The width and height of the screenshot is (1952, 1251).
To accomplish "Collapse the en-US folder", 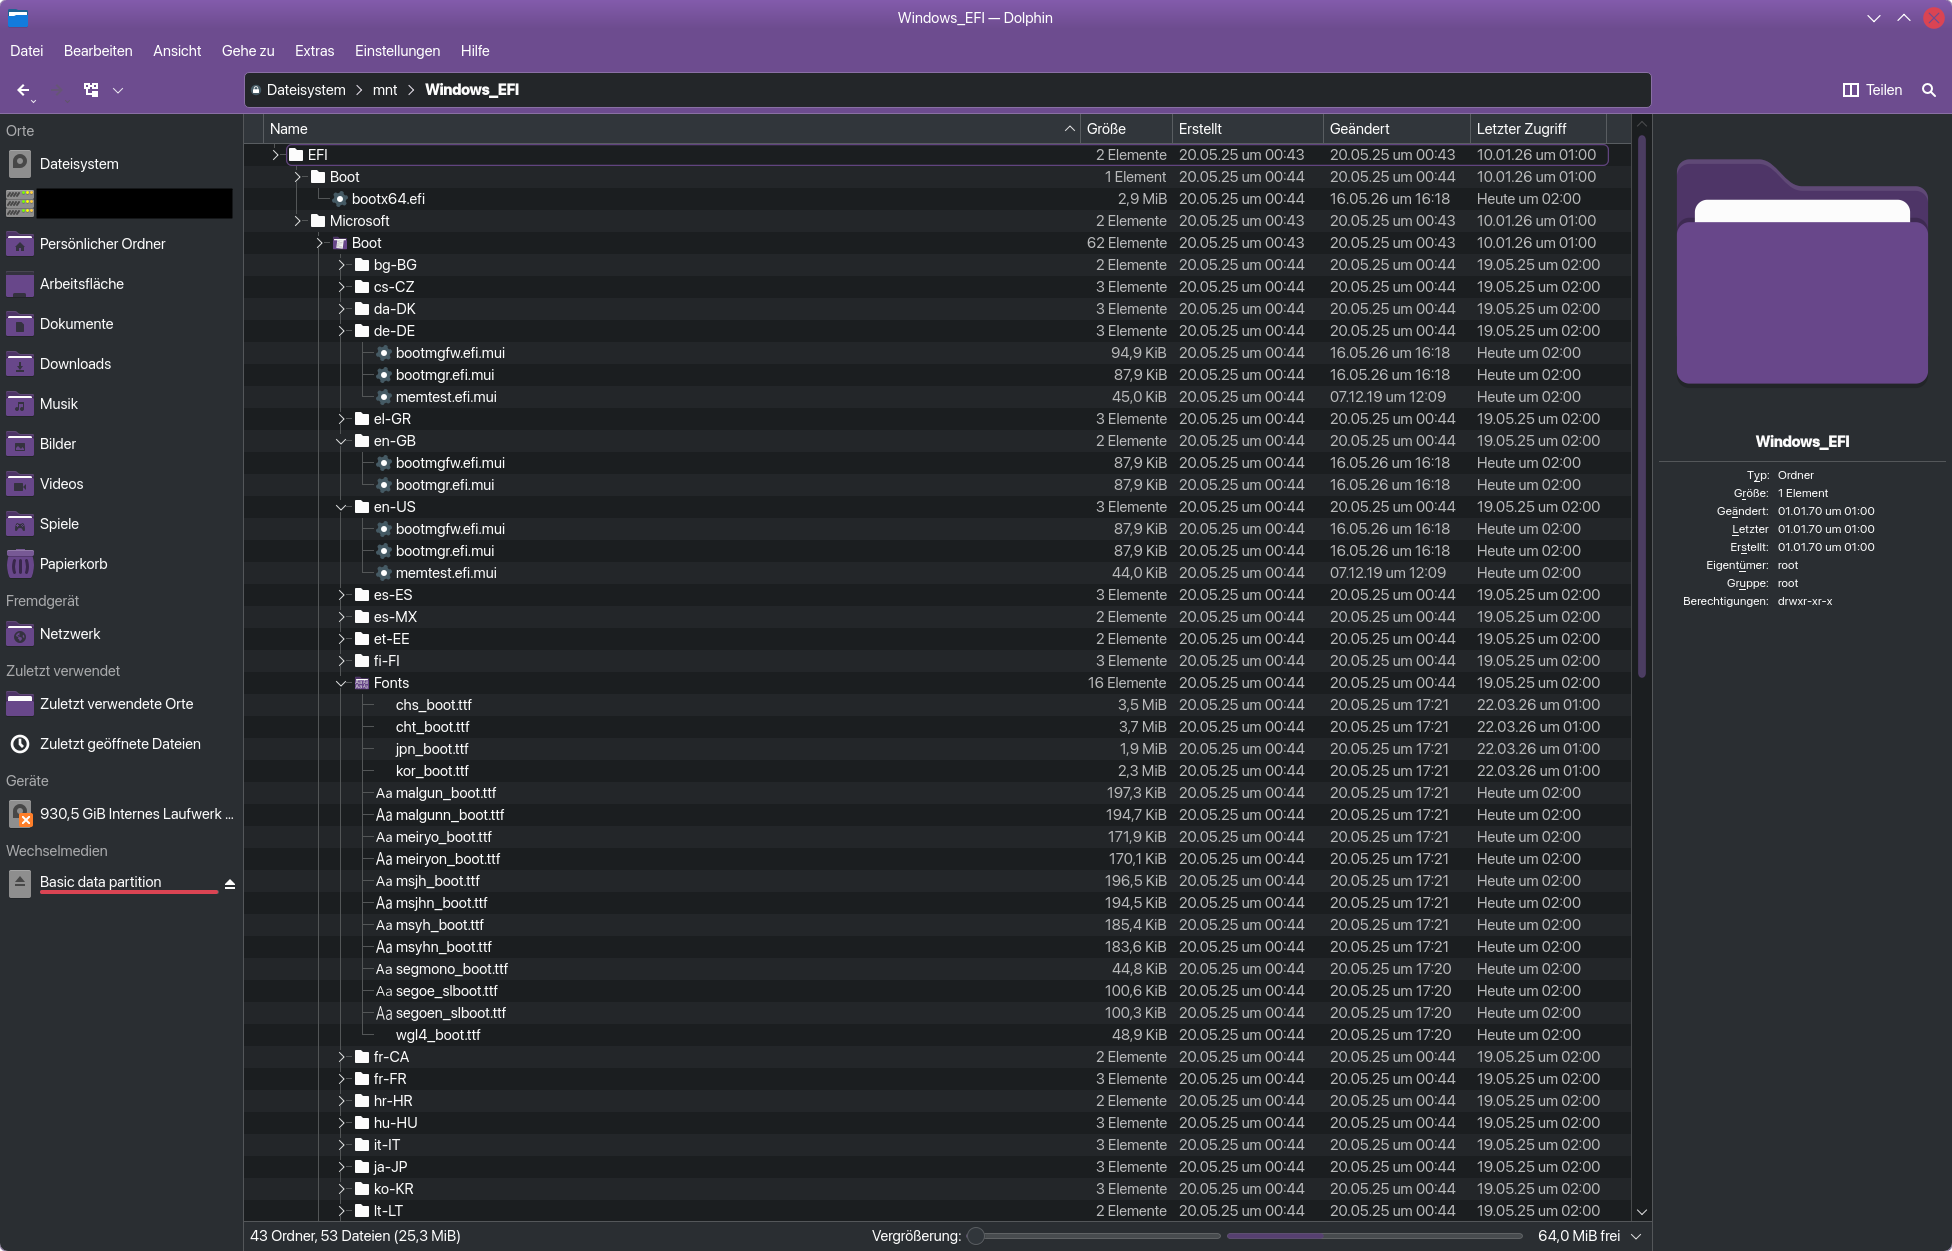I will click(341, 507).
